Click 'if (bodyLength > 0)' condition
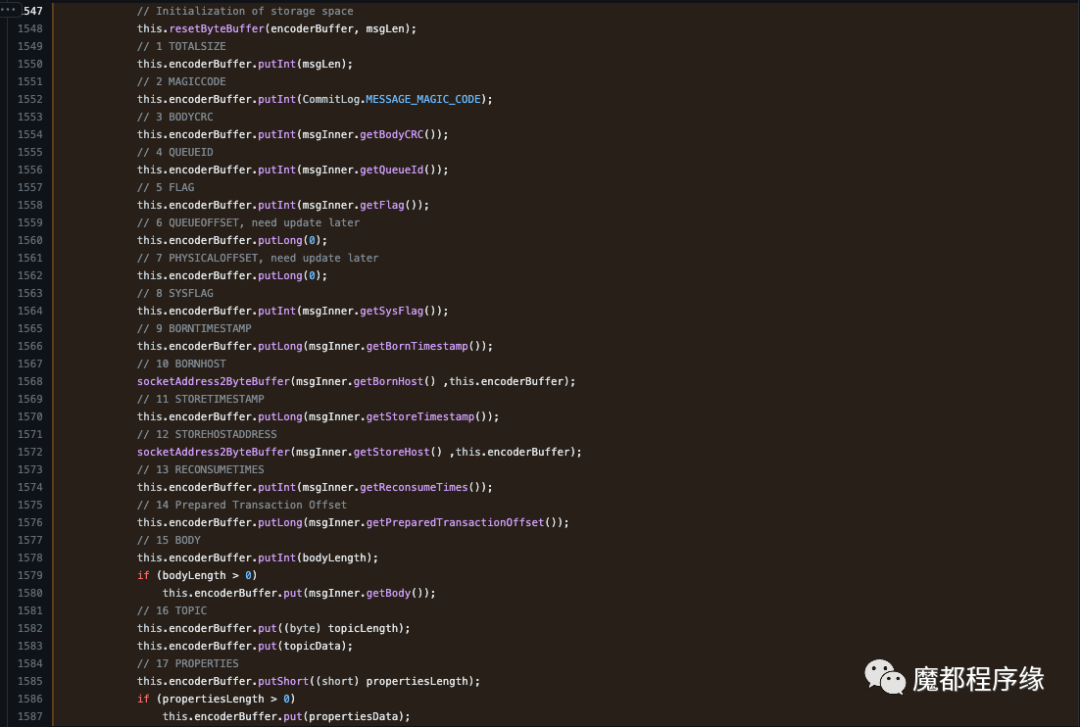 point(197,575)
